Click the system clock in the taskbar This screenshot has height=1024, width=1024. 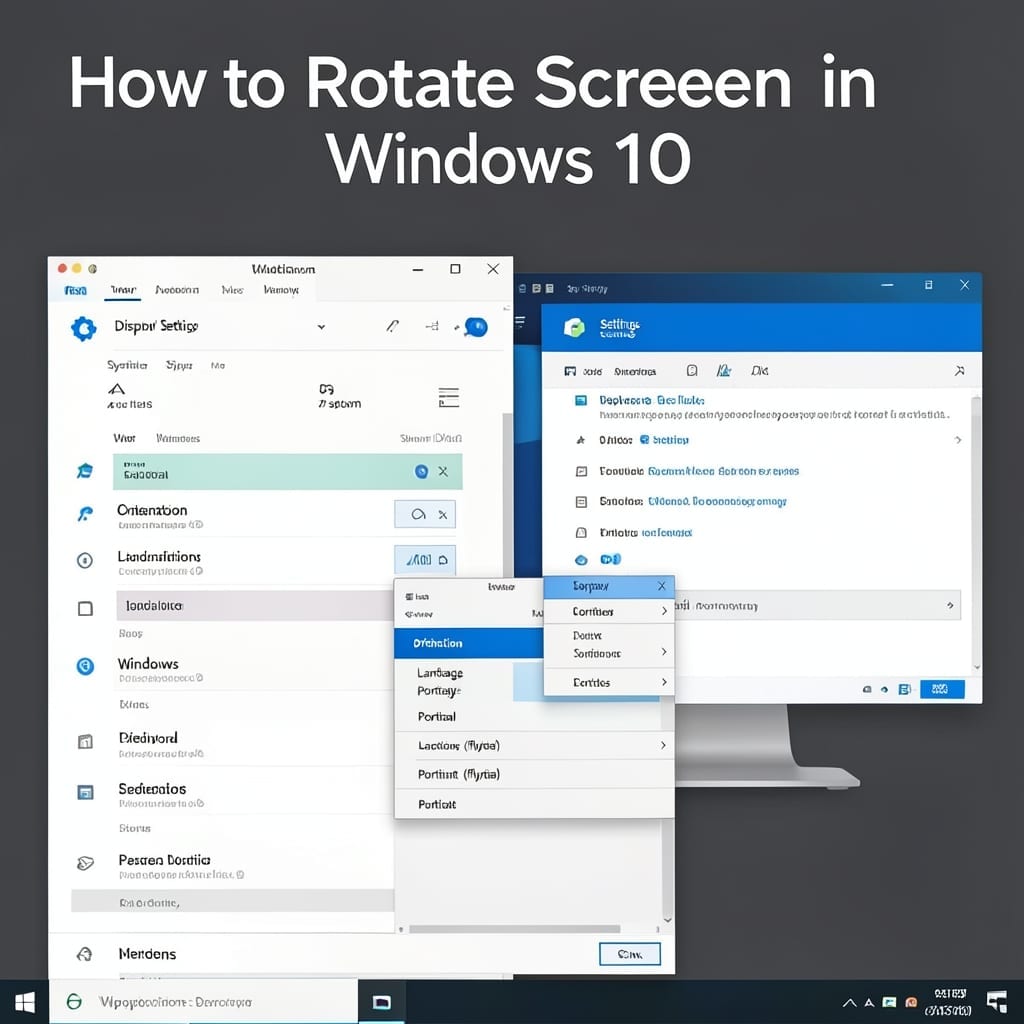pos(949,1002)
